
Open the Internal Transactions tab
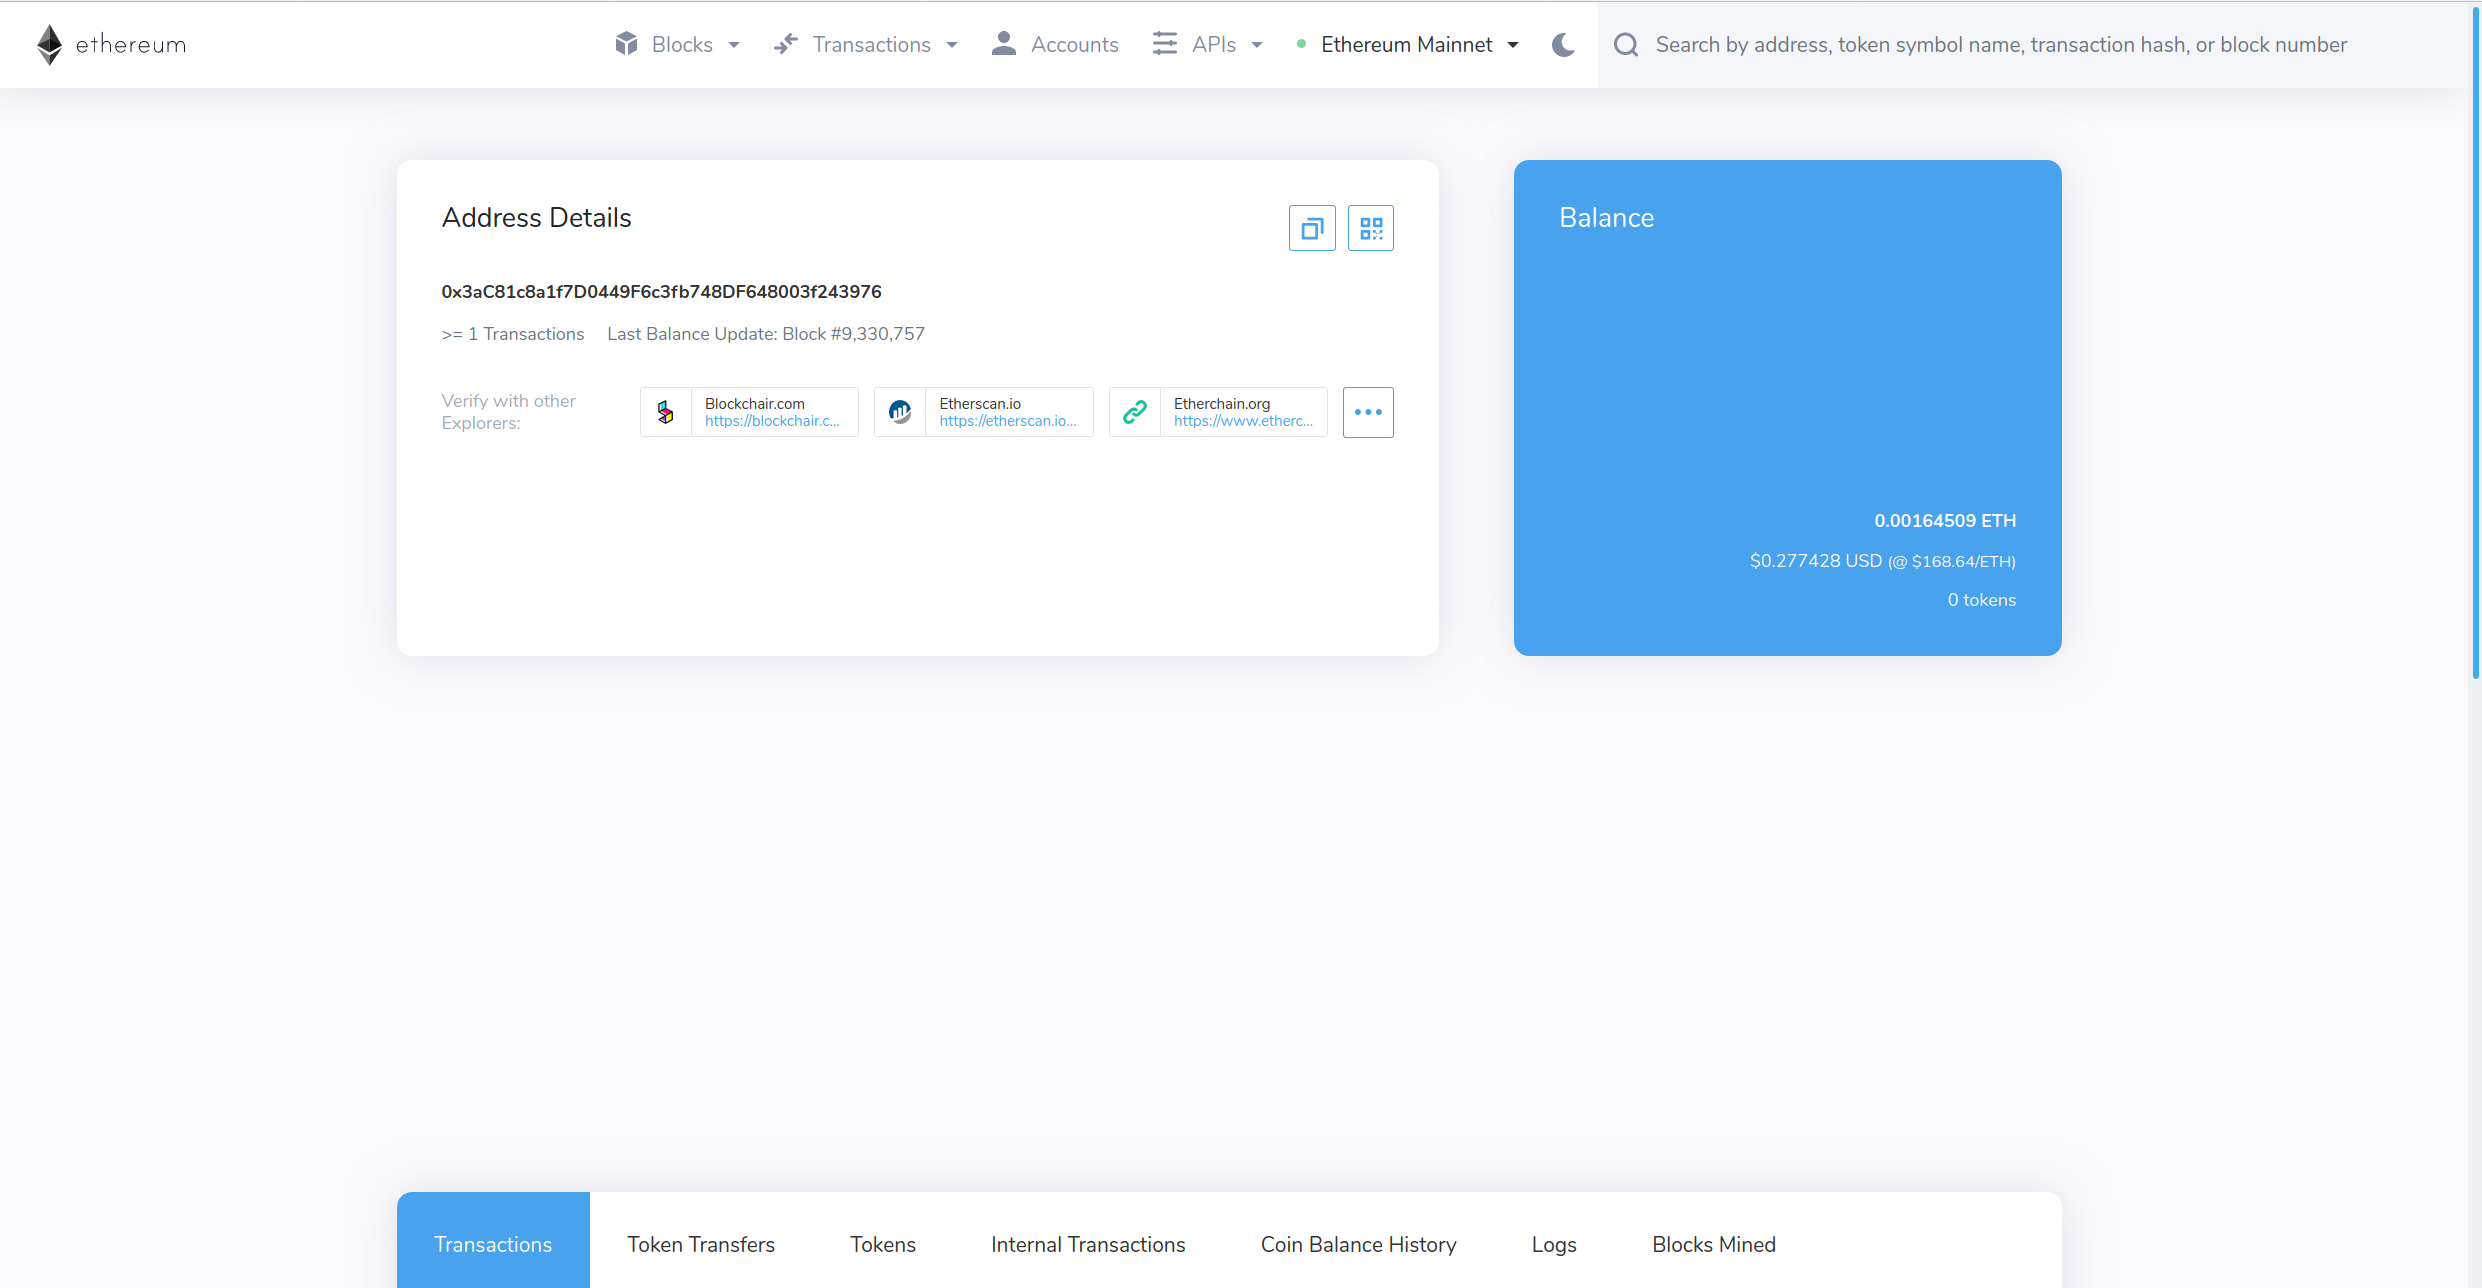(x=1088, y=1244)
